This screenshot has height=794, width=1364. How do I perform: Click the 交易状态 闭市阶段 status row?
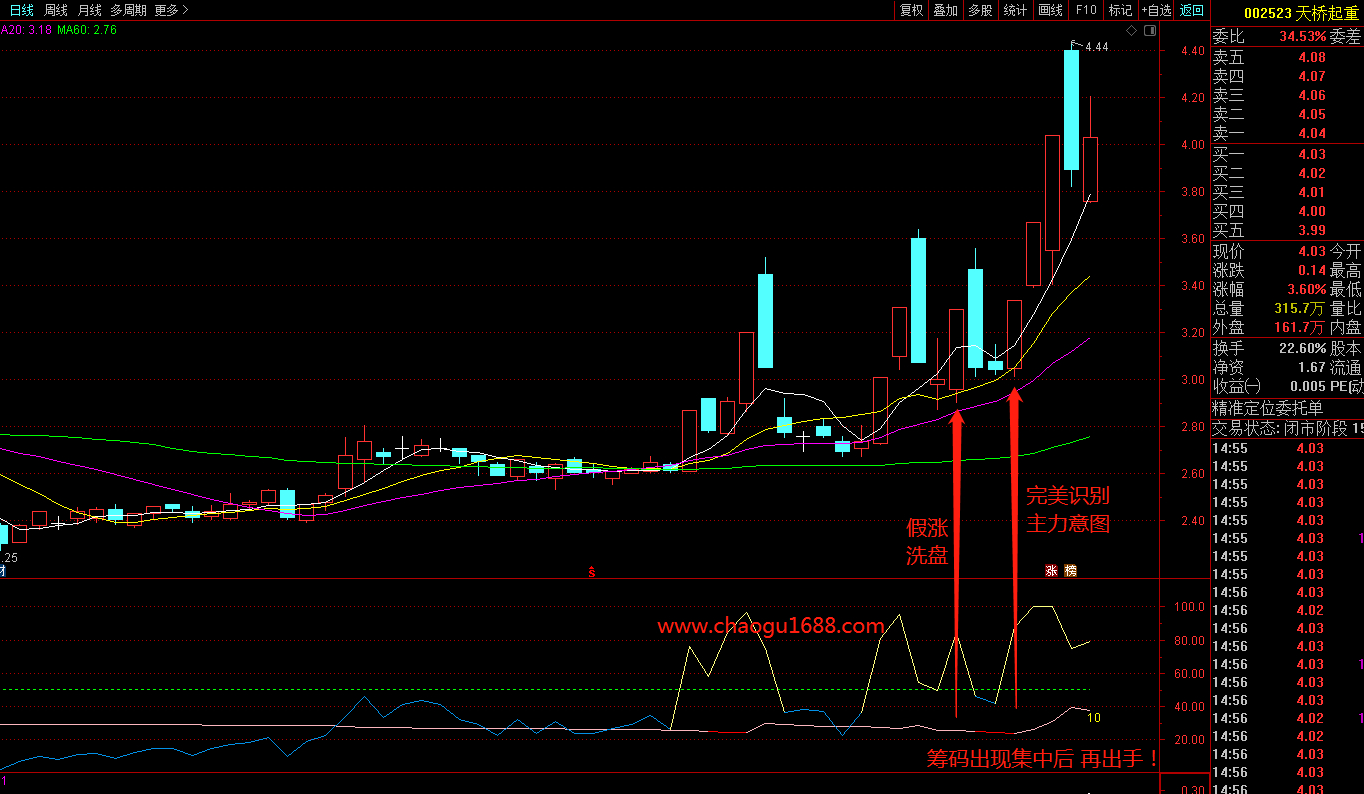point(1287,427)
